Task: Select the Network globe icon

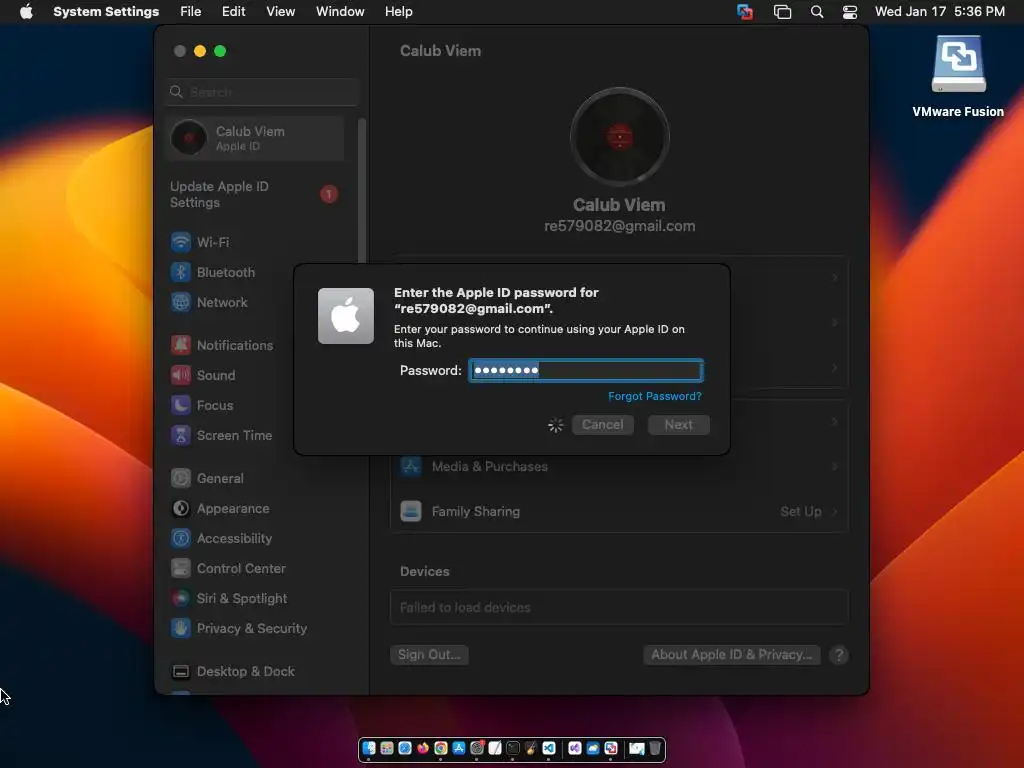Action: 181,302
